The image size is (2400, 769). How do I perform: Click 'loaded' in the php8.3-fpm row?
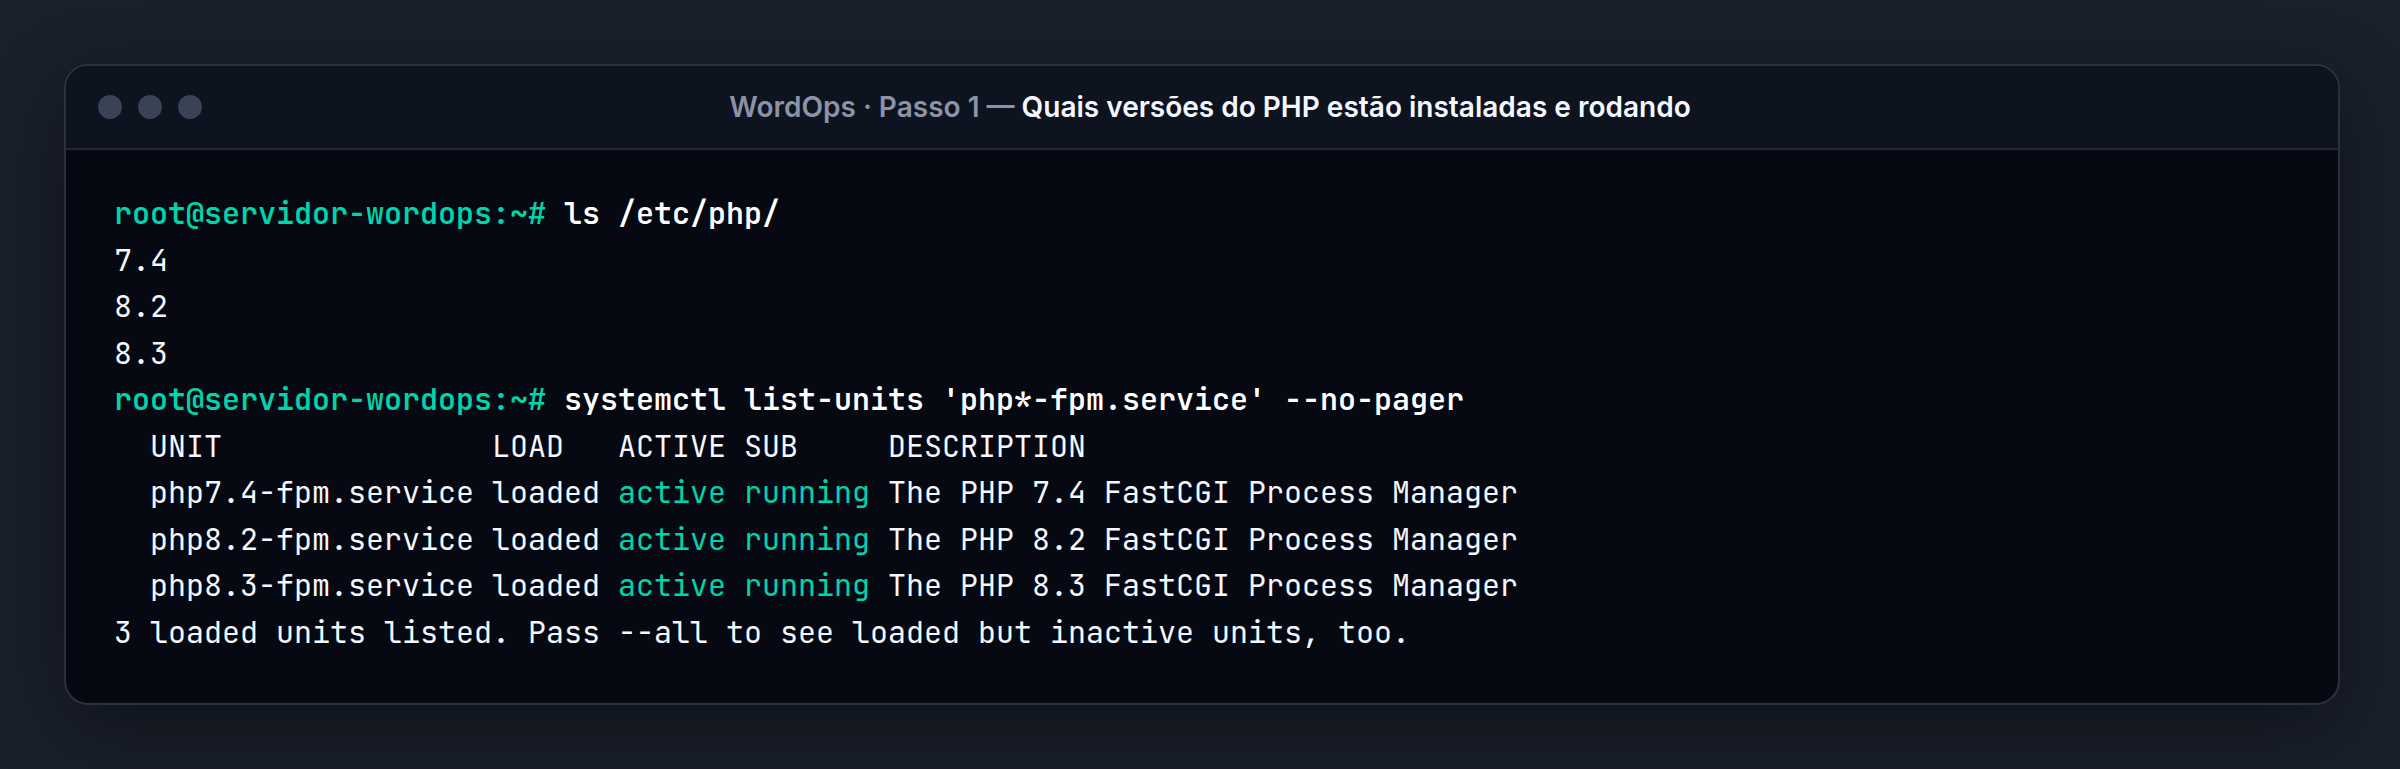pos(546,586)
